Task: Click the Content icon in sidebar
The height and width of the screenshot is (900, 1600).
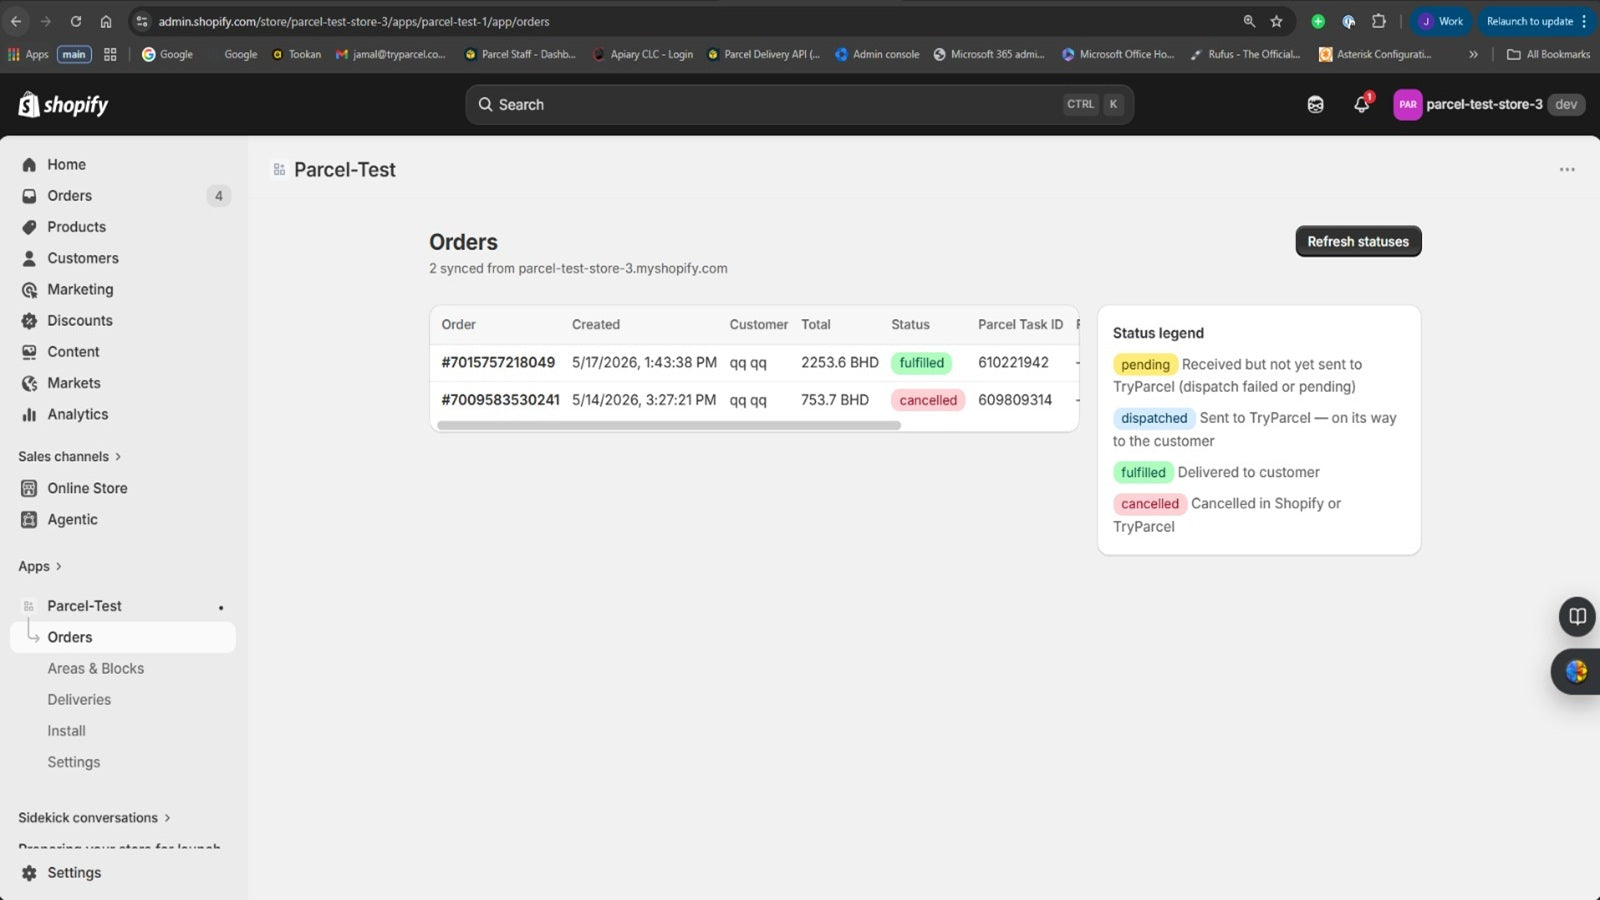Action: click(29, 352)
